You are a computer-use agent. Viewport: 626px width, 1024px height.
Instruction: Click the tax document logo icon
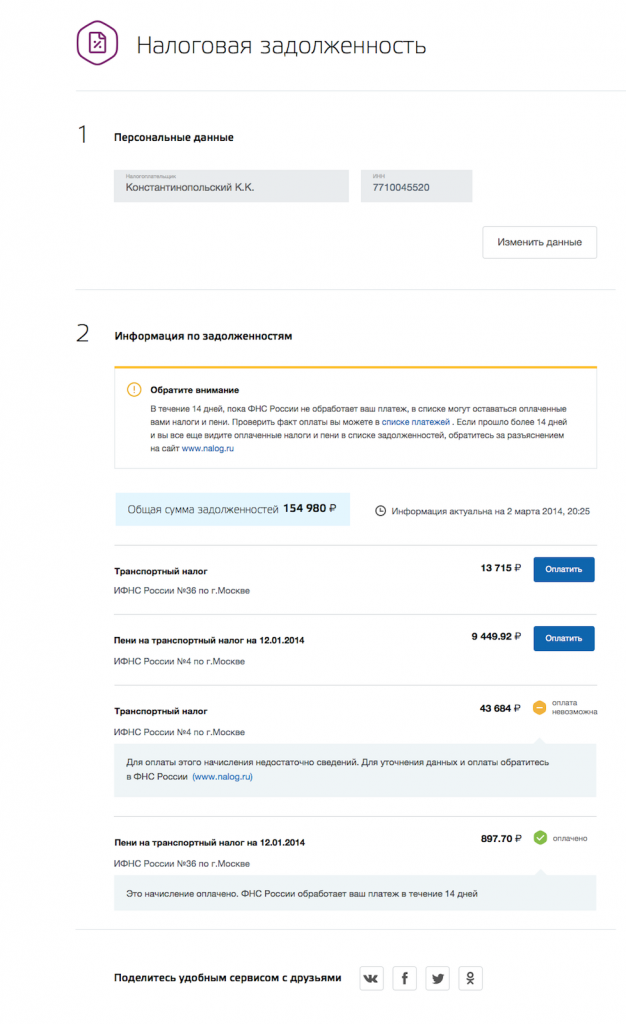[x=95, y=43]
